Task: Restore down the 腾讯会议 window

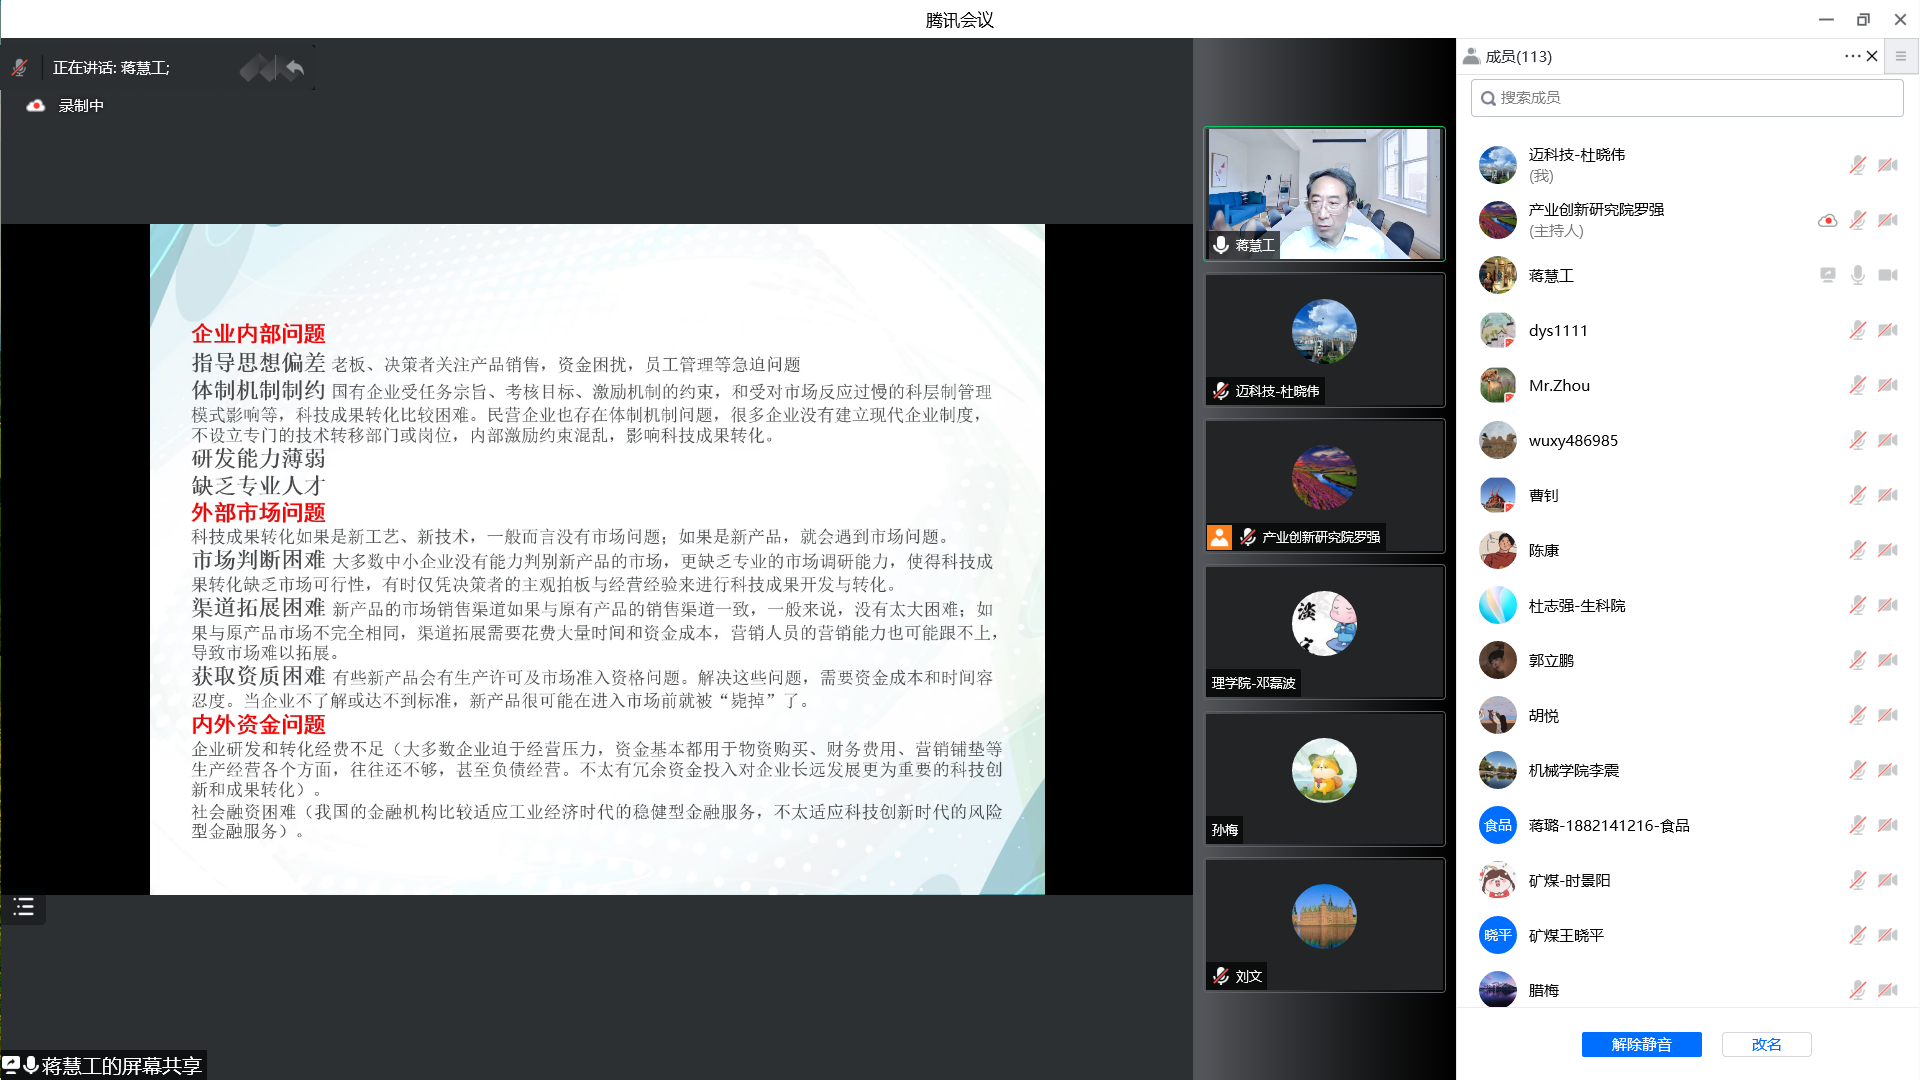Action: tap(1863, 19)
